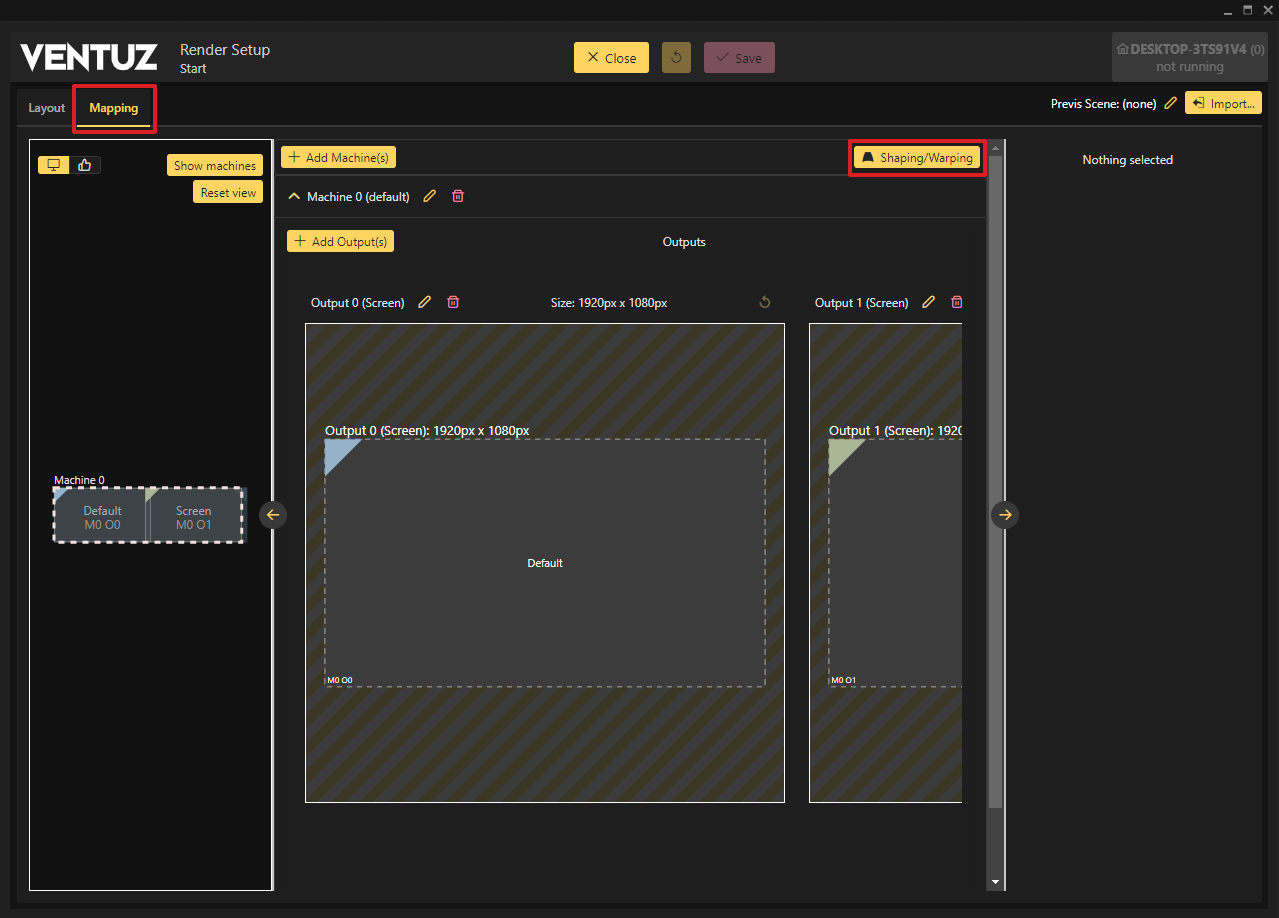This screenshot has height=918, width=1279.
Task: Expand panel with right arrow circle button
Action: point(1005,514)
